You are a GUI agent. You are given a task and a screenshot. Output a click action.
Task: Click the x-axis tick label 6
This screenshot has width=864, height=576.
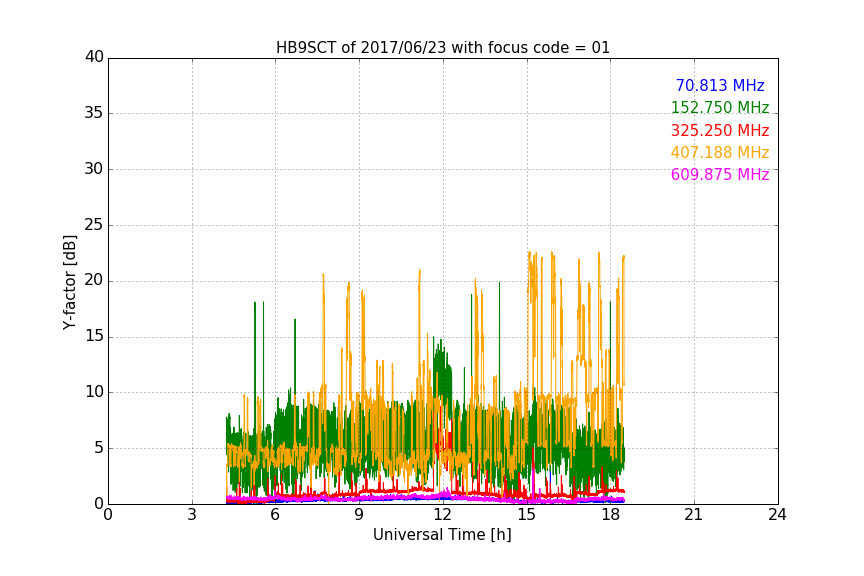pos(275,515)
